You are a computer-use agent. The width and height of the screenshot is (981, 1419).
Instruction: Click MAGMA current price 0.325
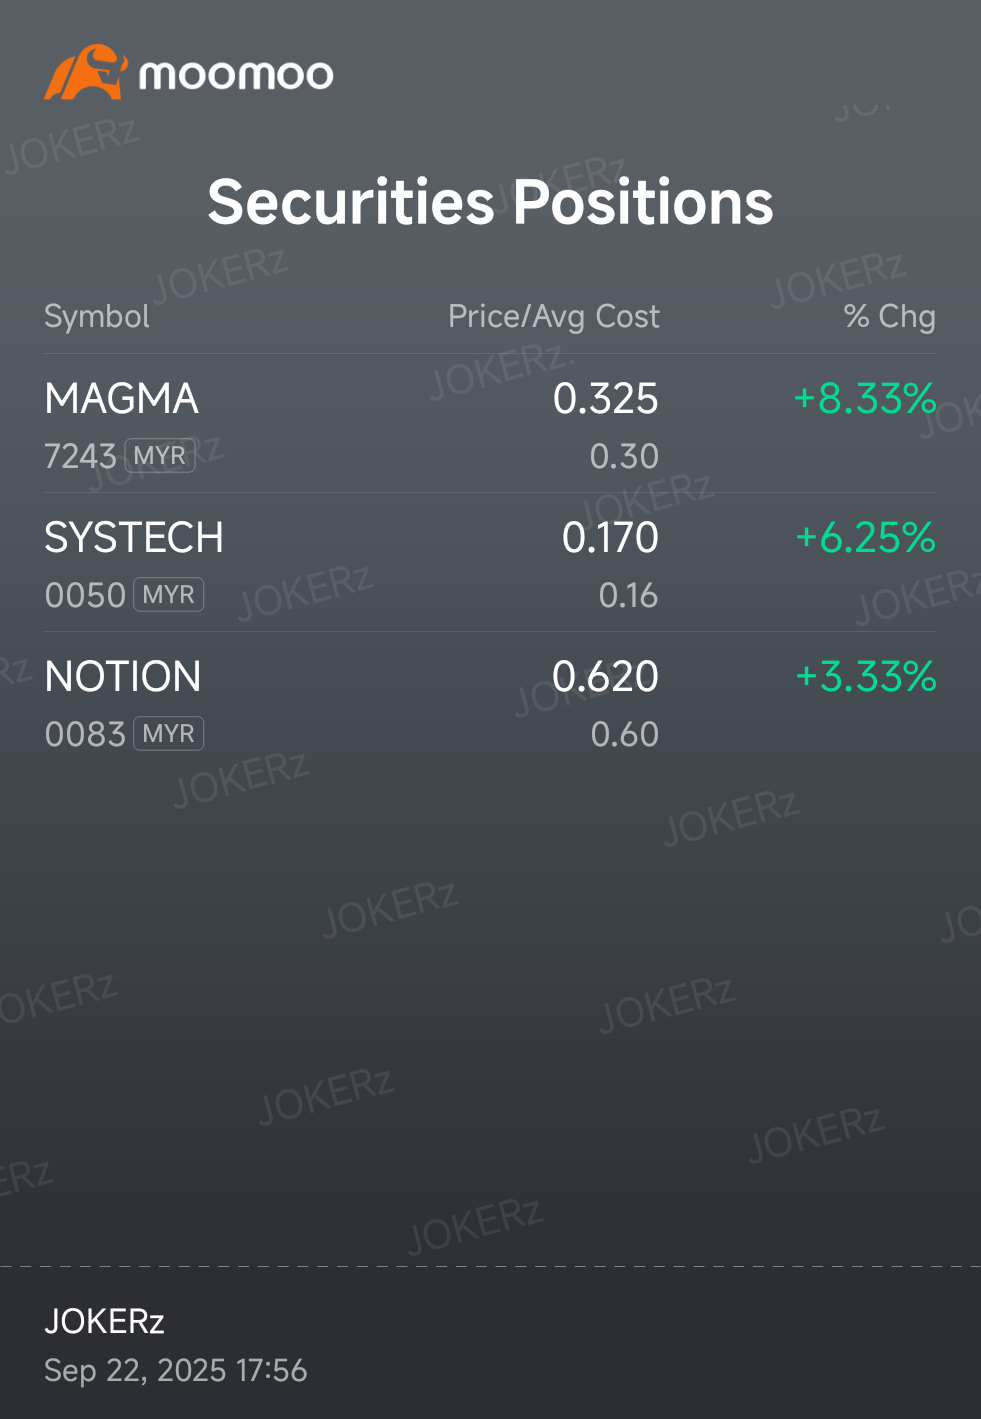pyautogui.click(x=606, y=399)
